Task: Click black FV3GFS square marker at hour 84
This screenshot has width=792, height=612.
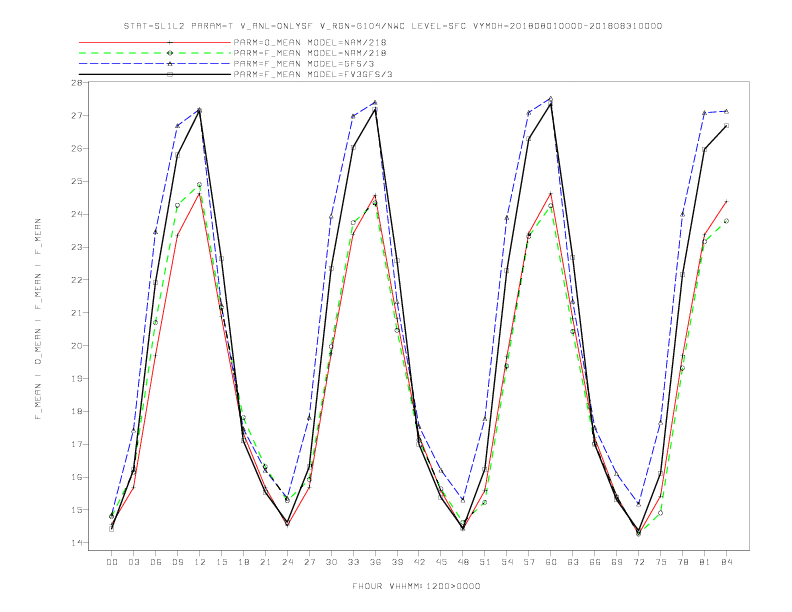Action: [x=726, y=125]
